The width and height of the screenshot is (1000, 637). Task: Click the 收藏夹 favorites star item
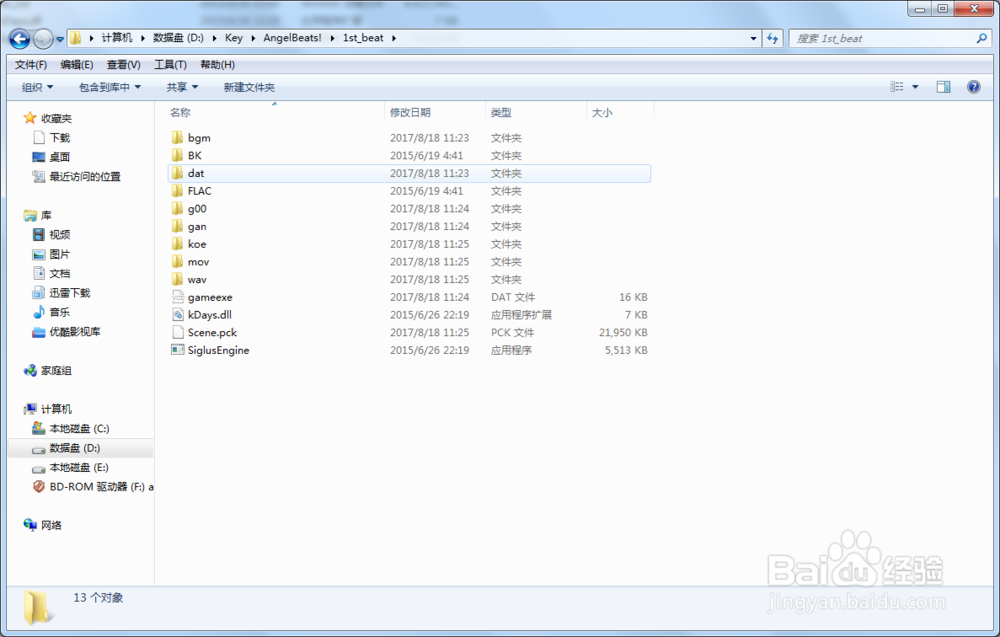(48, 118)
